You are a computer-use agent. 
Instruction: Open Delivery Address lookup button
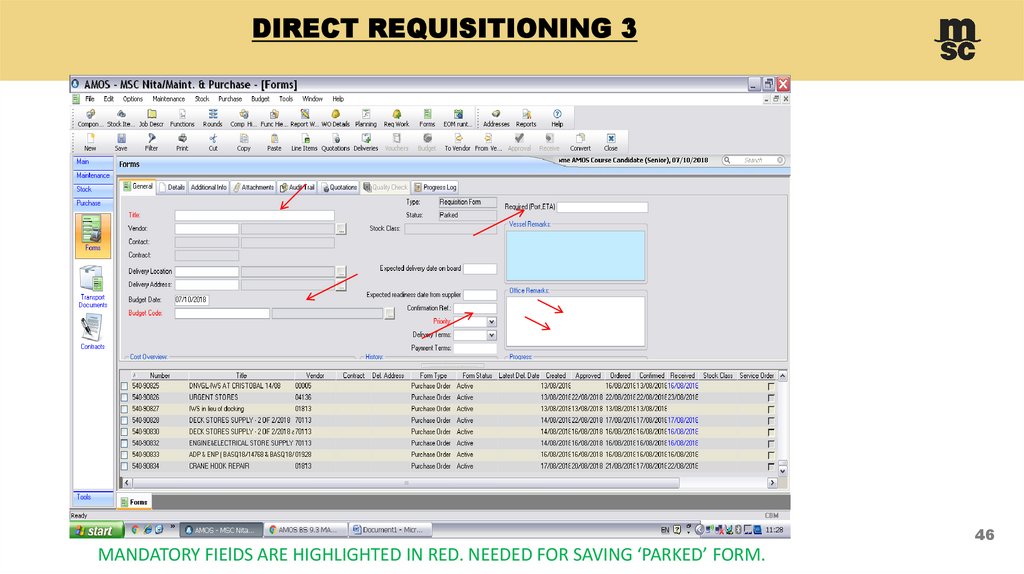click(341, 285)
